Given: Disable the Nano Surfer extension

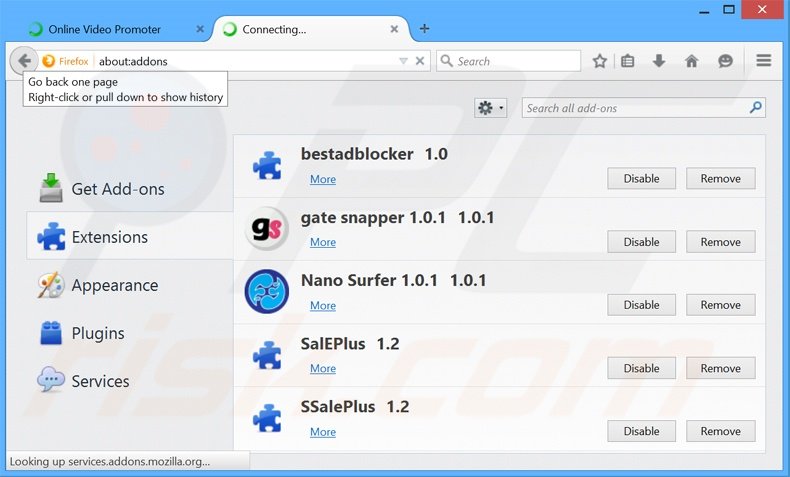Looking at the screenshot, I should pos(641,305).
